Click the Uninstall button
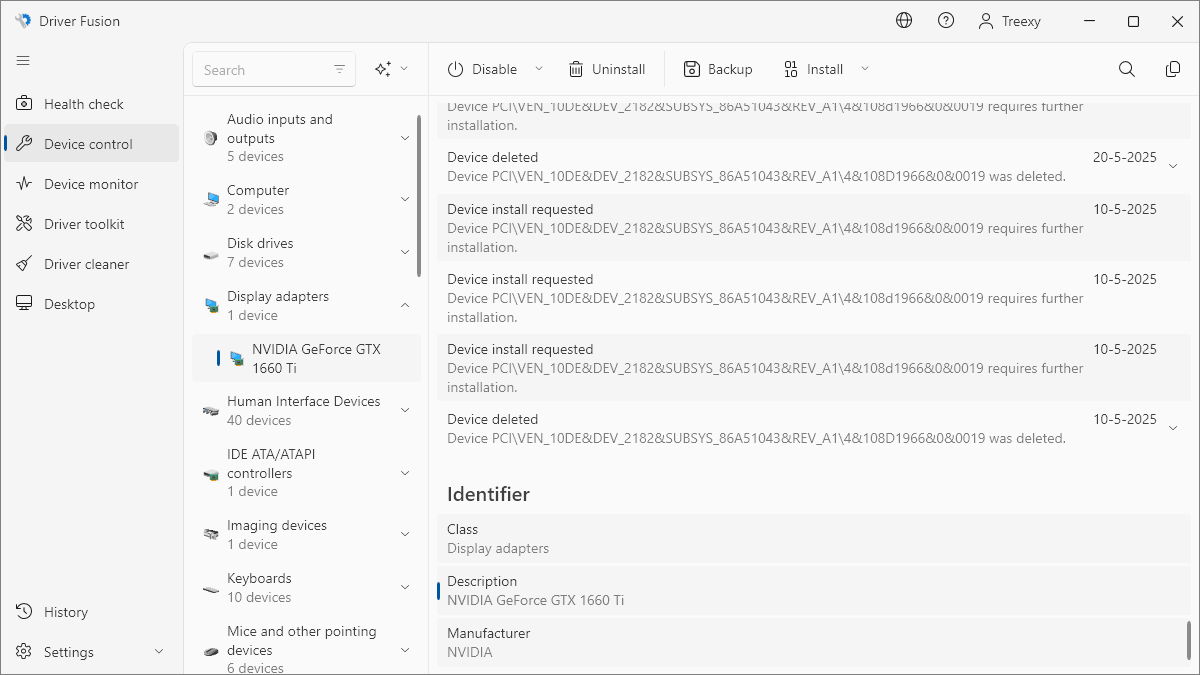 click(607, 69)
